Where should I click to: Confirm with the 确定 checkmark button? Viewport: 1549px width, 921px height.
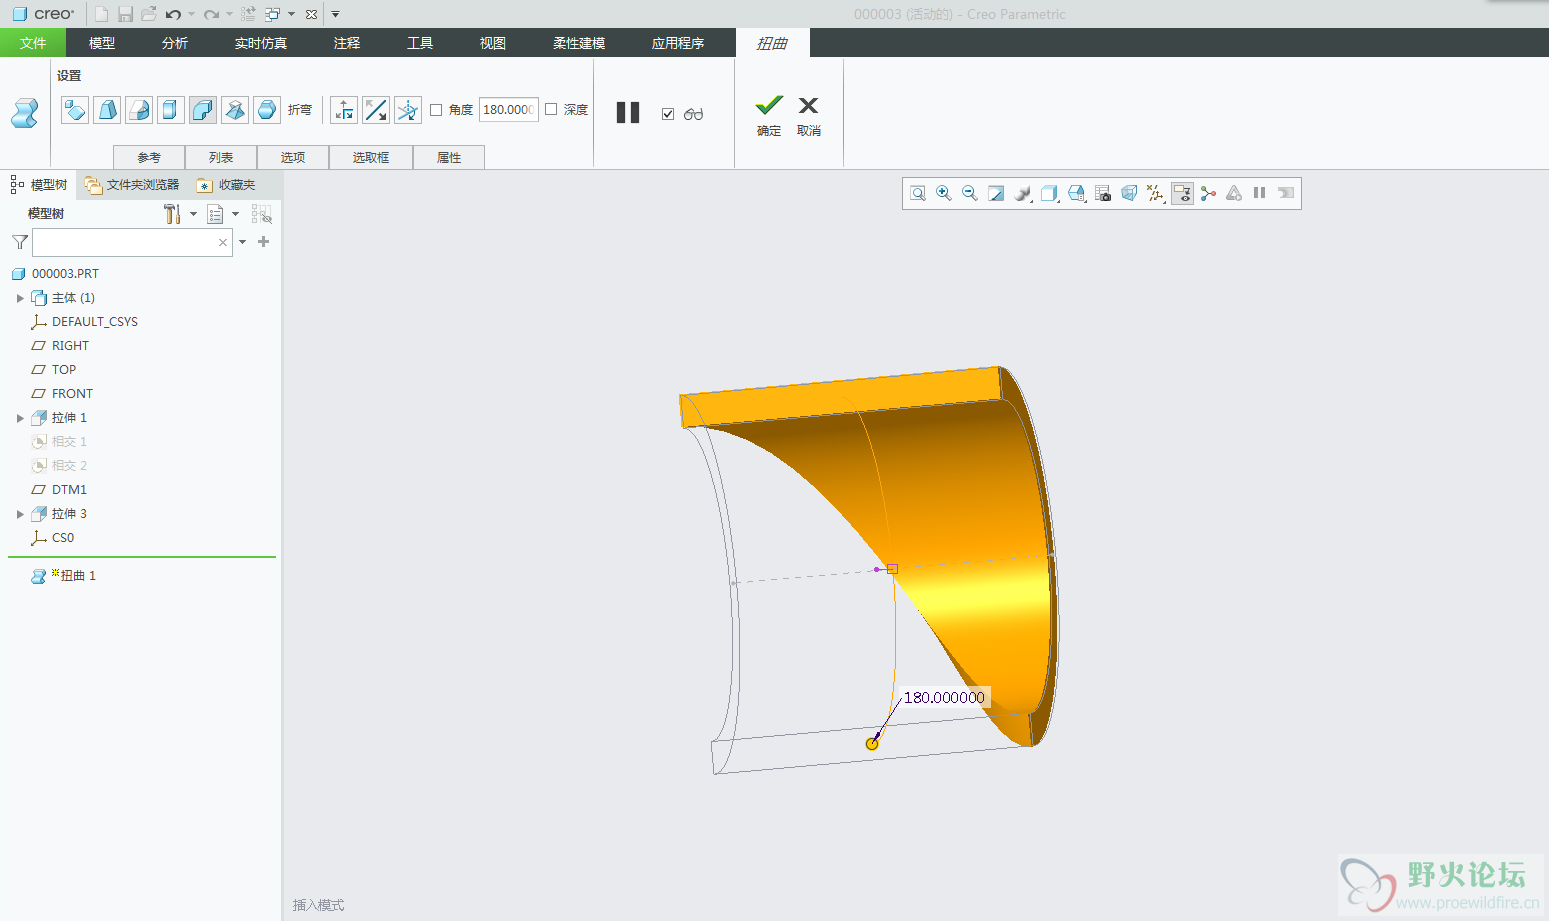pyautogui.click(x=769, y=115)
